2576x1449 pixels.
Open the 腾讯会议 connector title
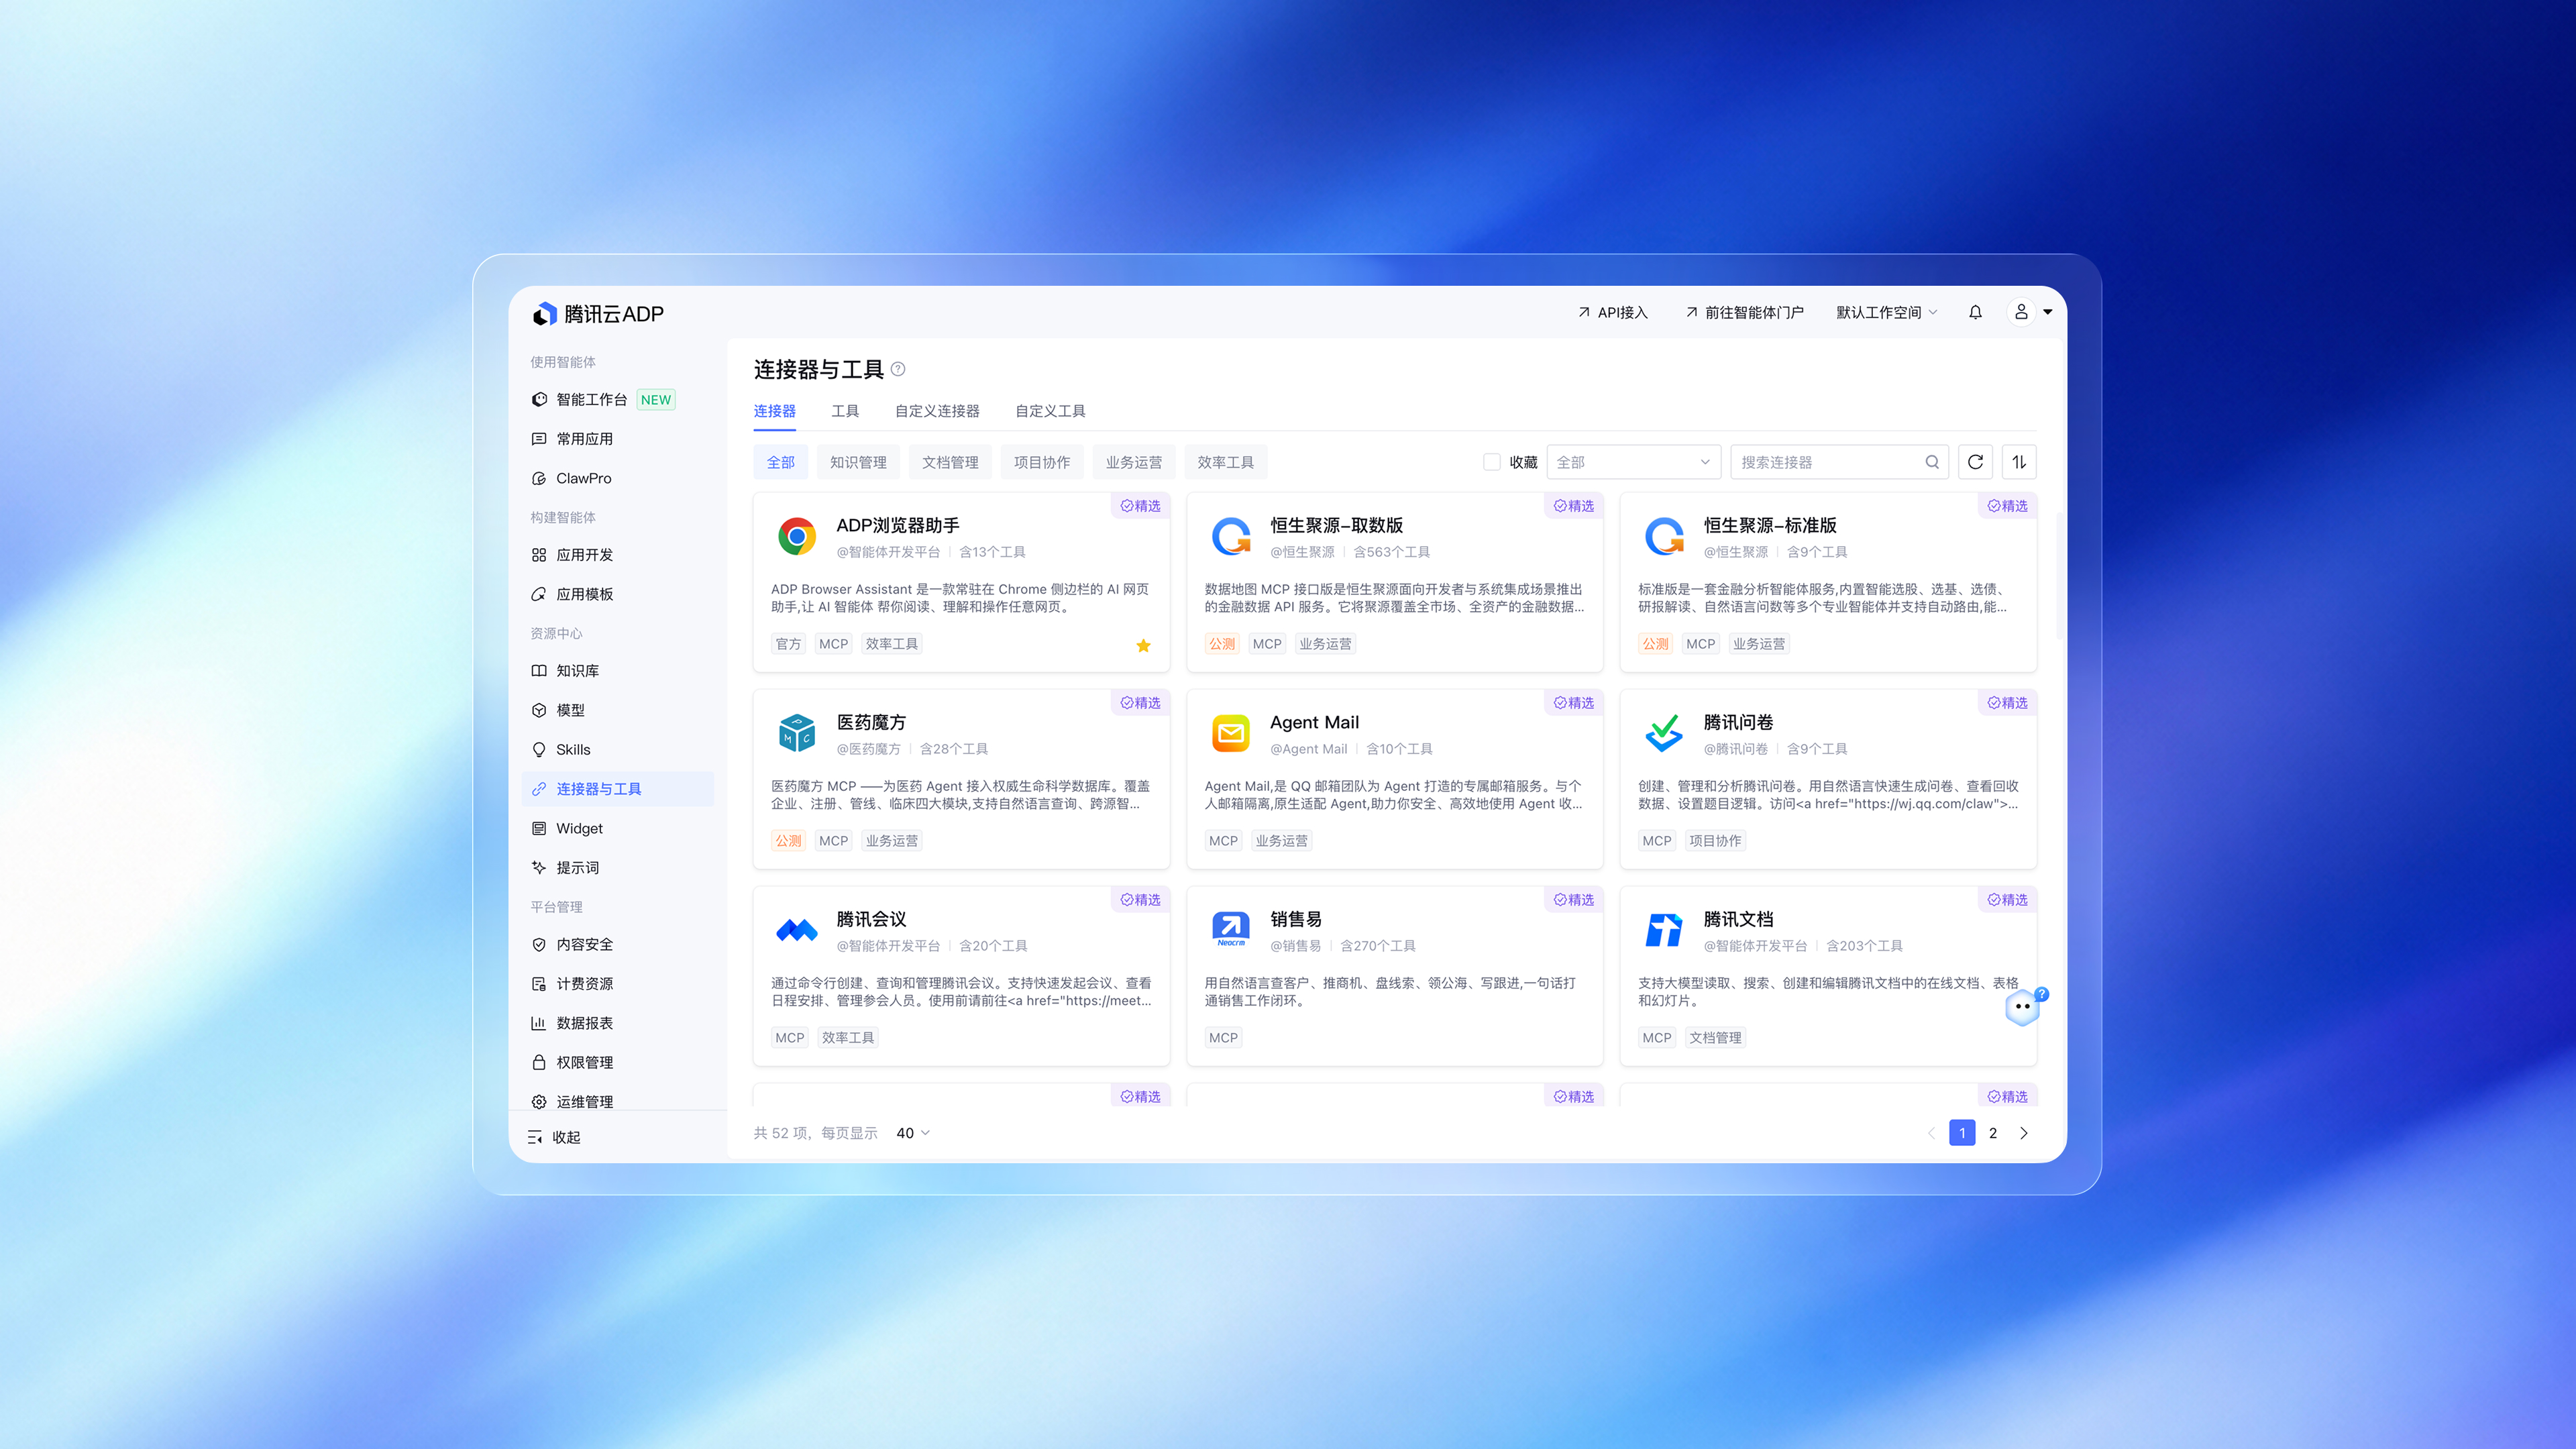(871, 919)
